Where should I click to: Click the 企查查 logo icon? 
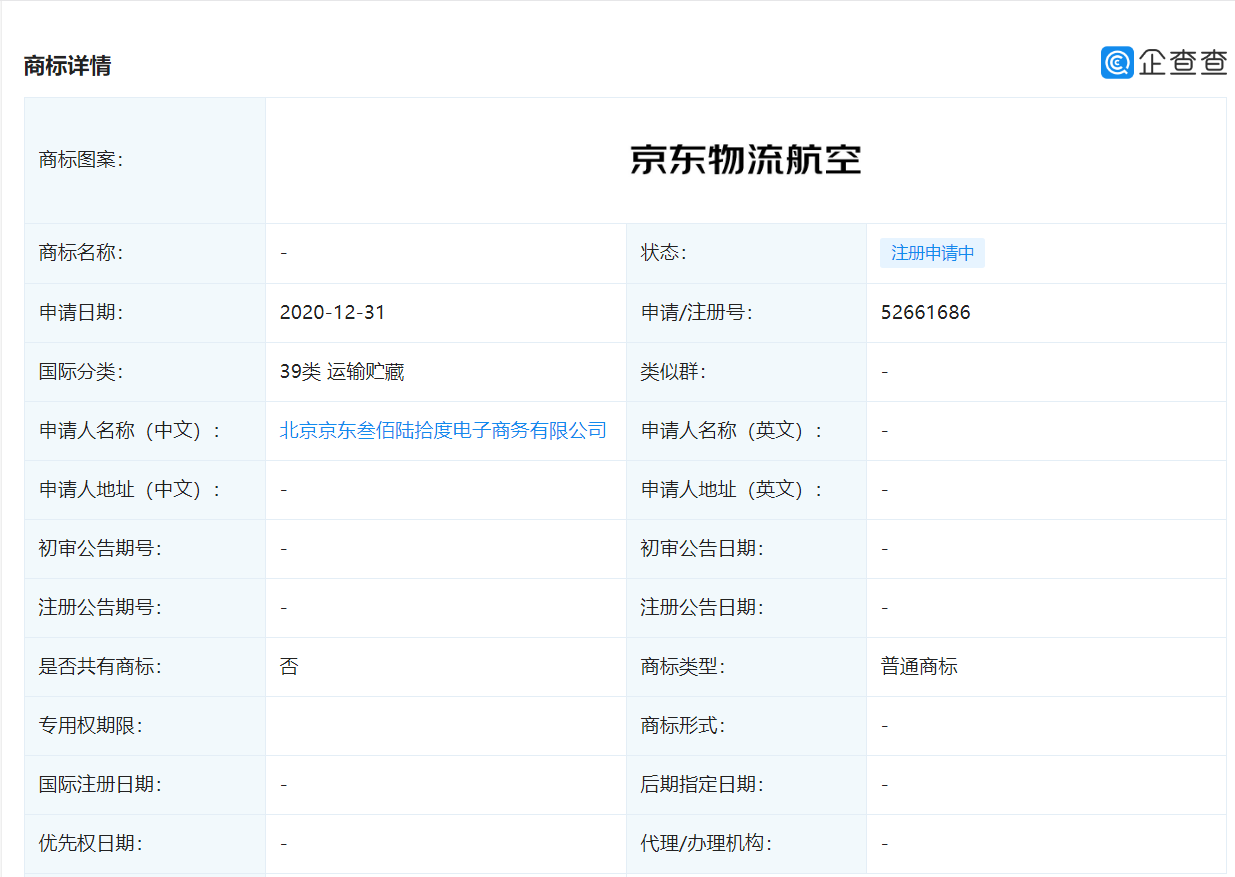click(1117, 62)
